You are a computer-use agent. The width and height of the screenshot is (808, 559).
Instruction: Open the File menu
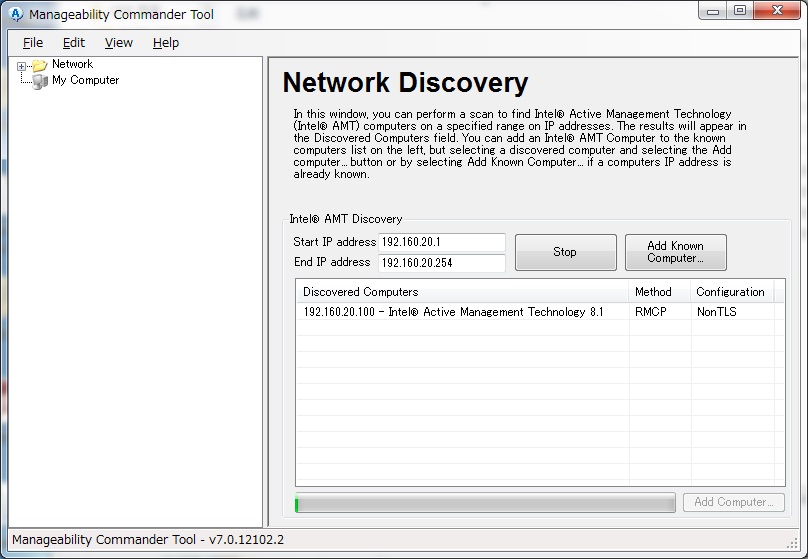(x=33, y=43)
